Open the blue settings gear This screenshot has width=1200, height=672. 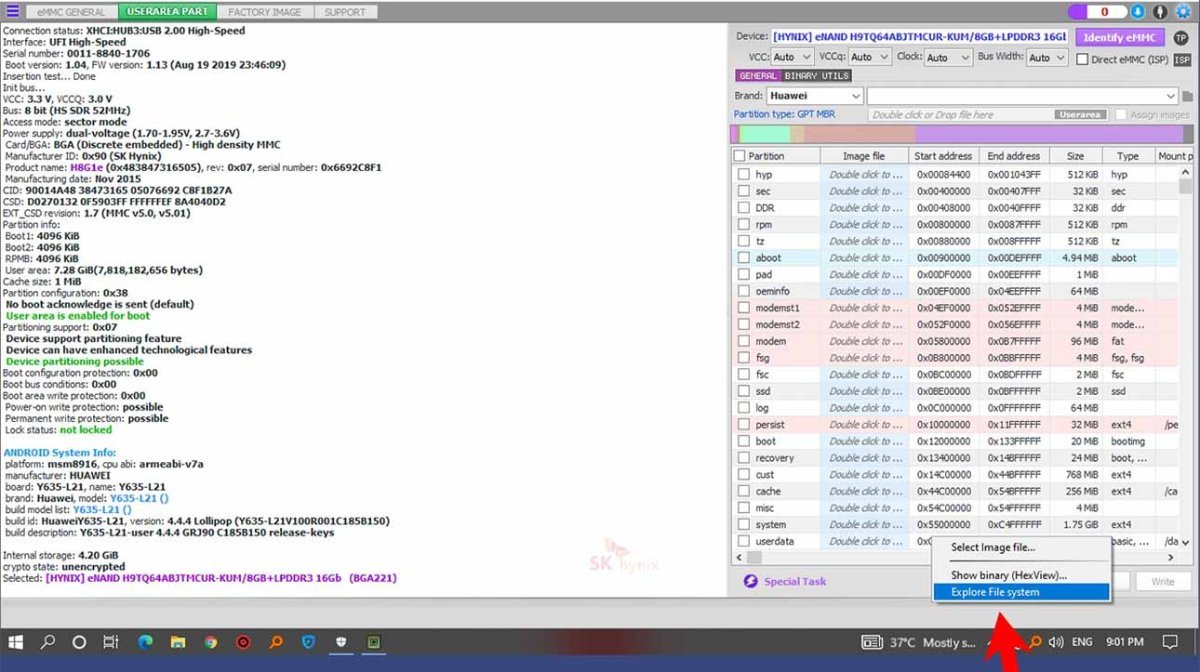pyautogui.click(x=1184, y=12)
